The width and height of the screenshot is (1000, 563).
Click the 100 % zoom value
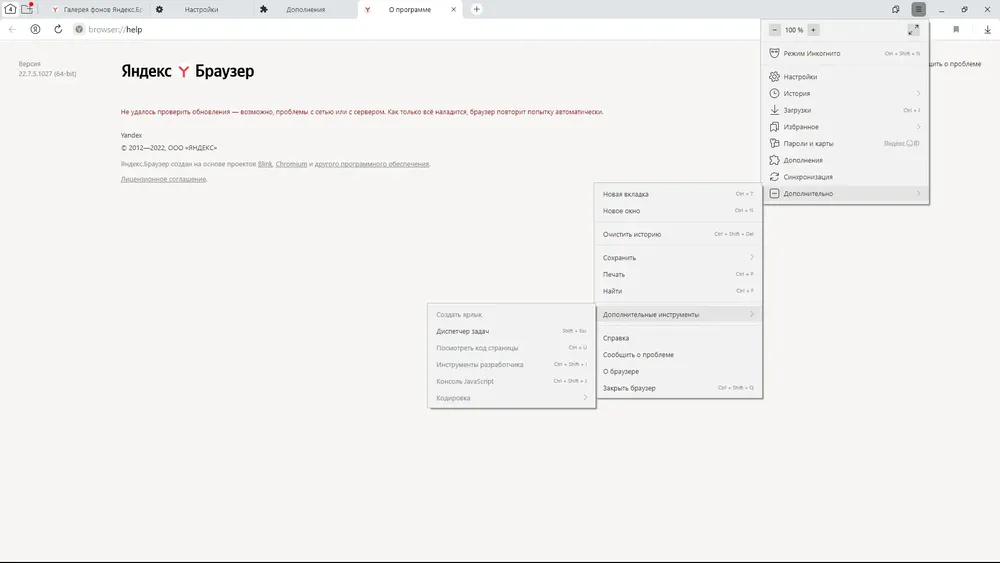(x=793, y=30)
